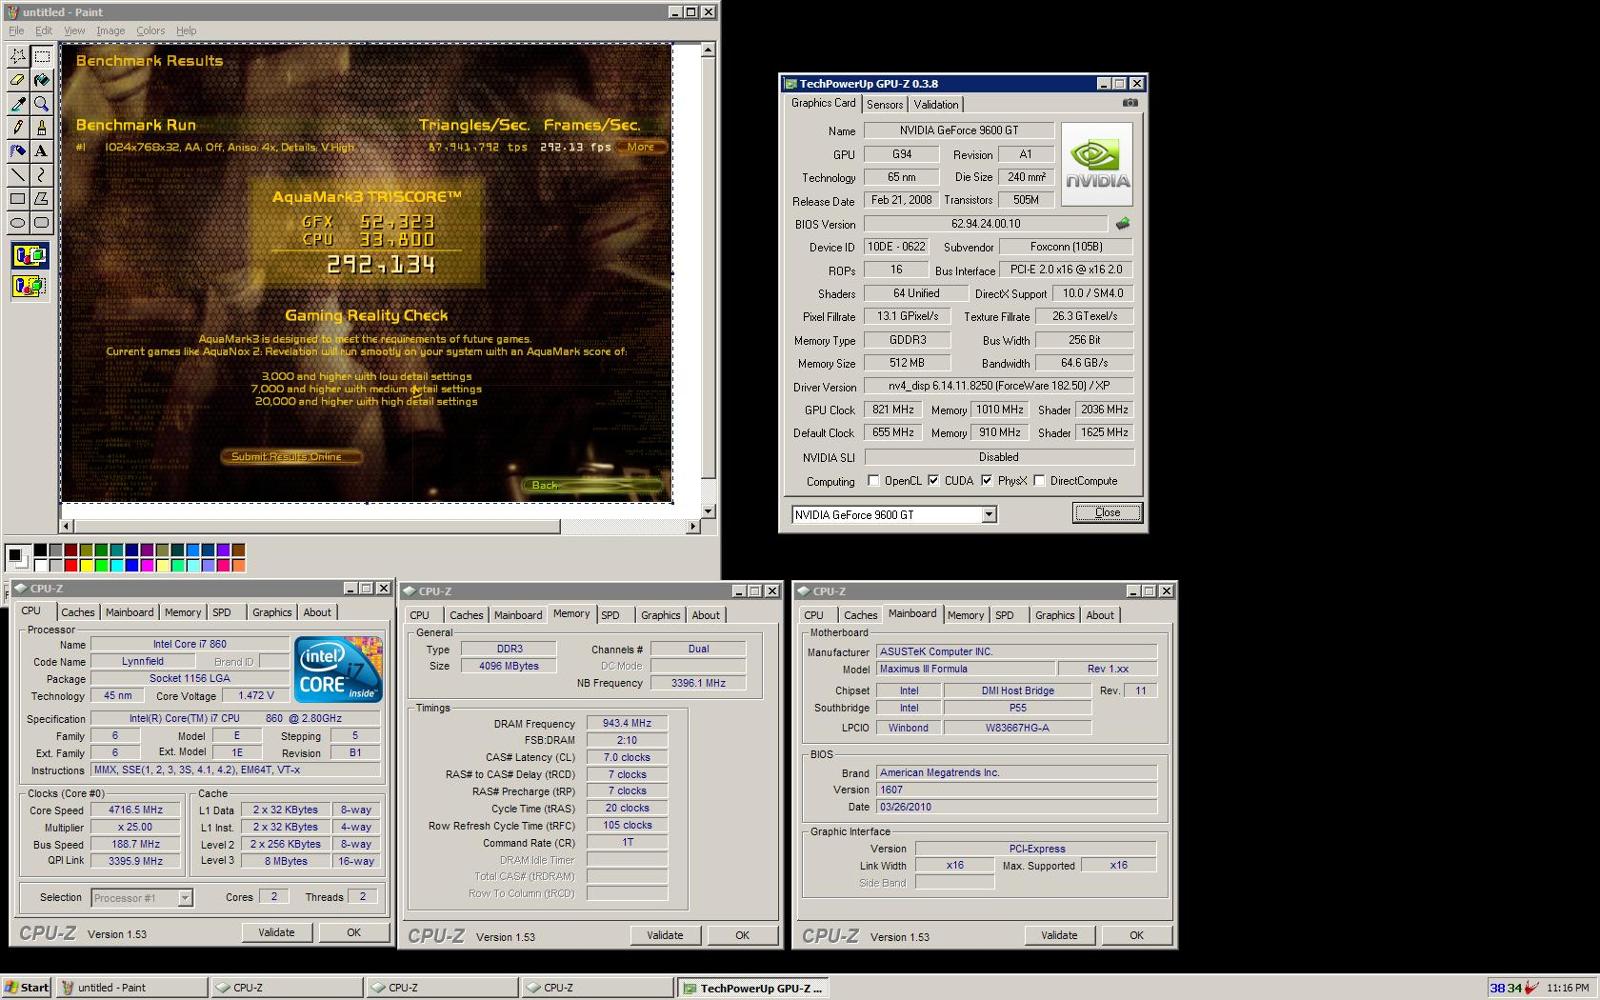Choose the Ellipse tool in Paint
1600x1000 pixels.
[18, 223]
